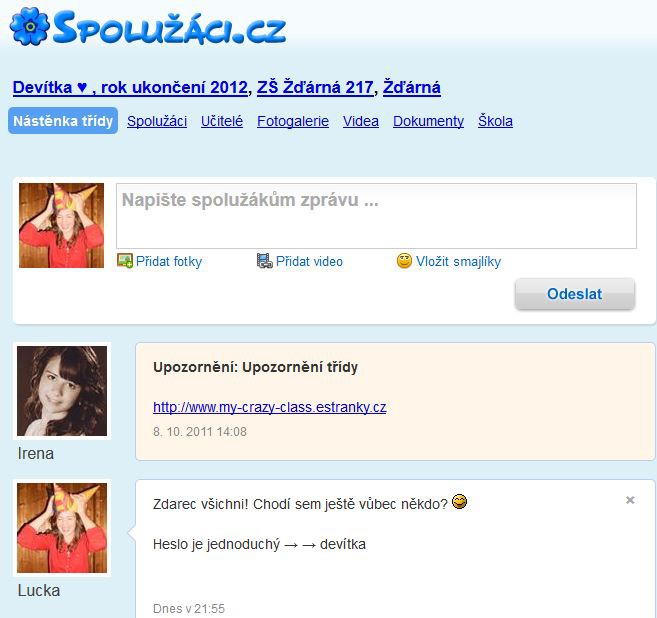This screenshot has height=618, width=657.
Task: Click the smiley emoticon in Lucka's post
Action: pyautogui.click(x=460, y=502)
